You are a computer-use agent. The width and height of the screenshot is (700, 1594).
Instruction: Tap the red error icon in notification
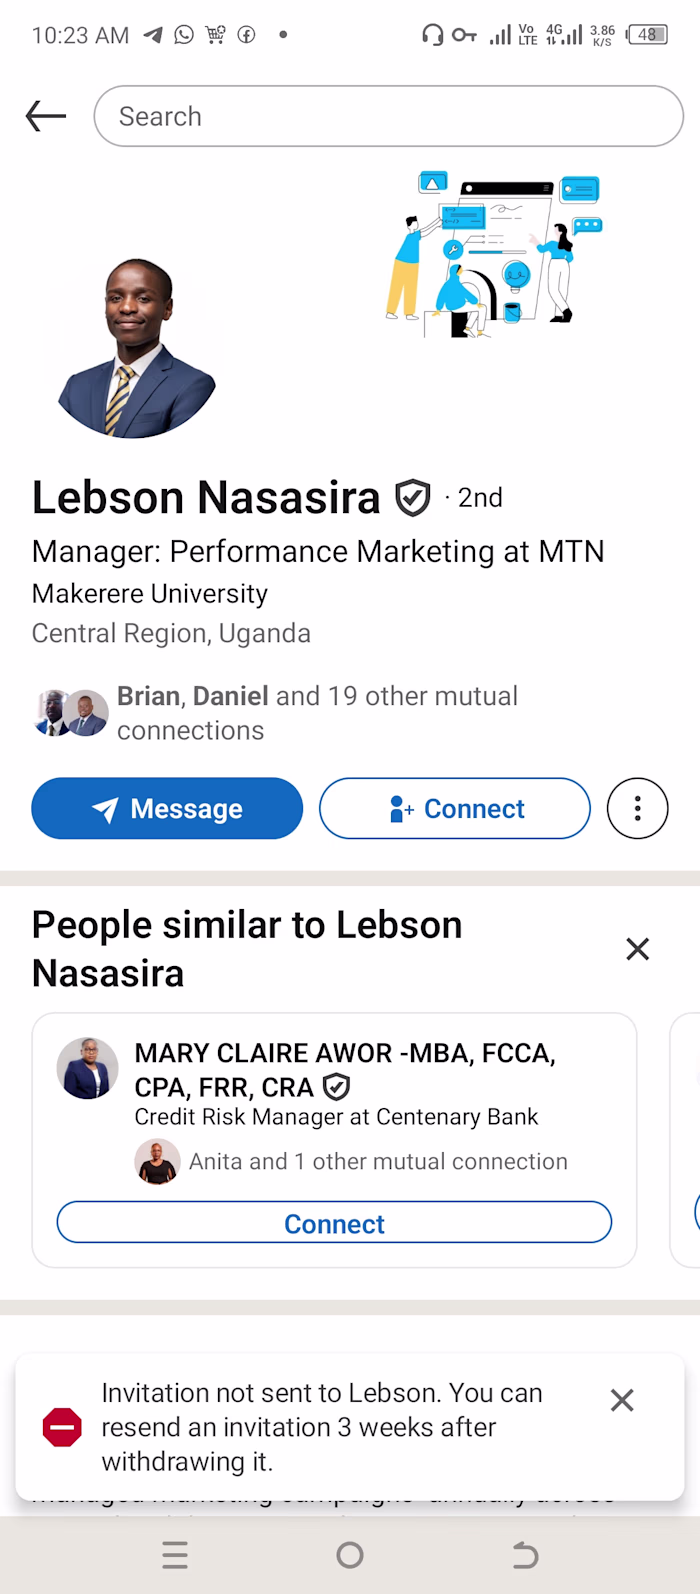pyautogui.click(x=62, y=1427)
